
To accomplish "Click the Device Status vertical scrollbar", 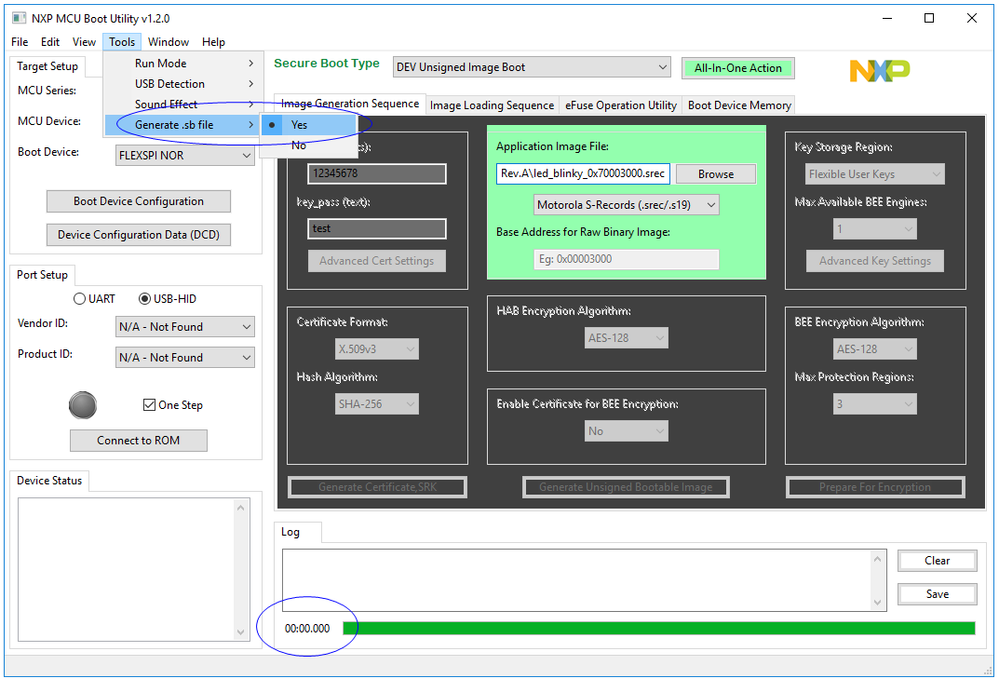I will (241, 570).
